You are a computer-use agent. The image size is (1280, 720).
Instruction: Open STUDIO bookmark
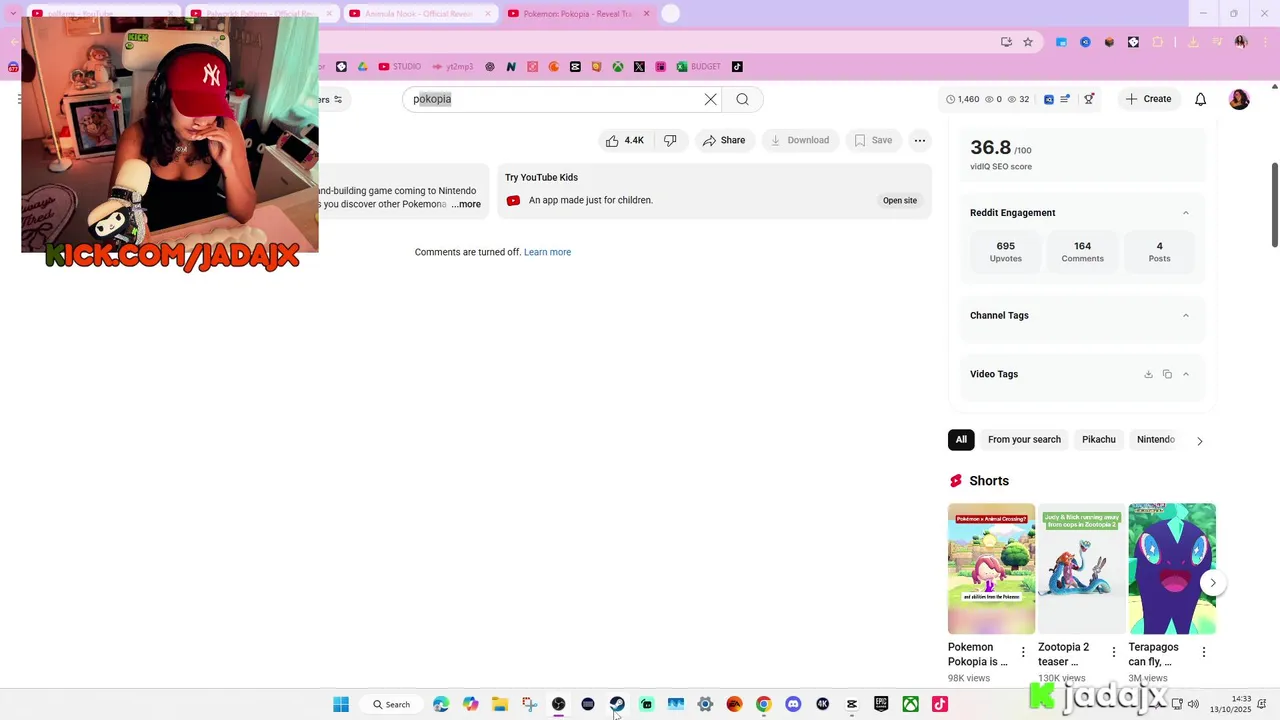pos(400,67)
